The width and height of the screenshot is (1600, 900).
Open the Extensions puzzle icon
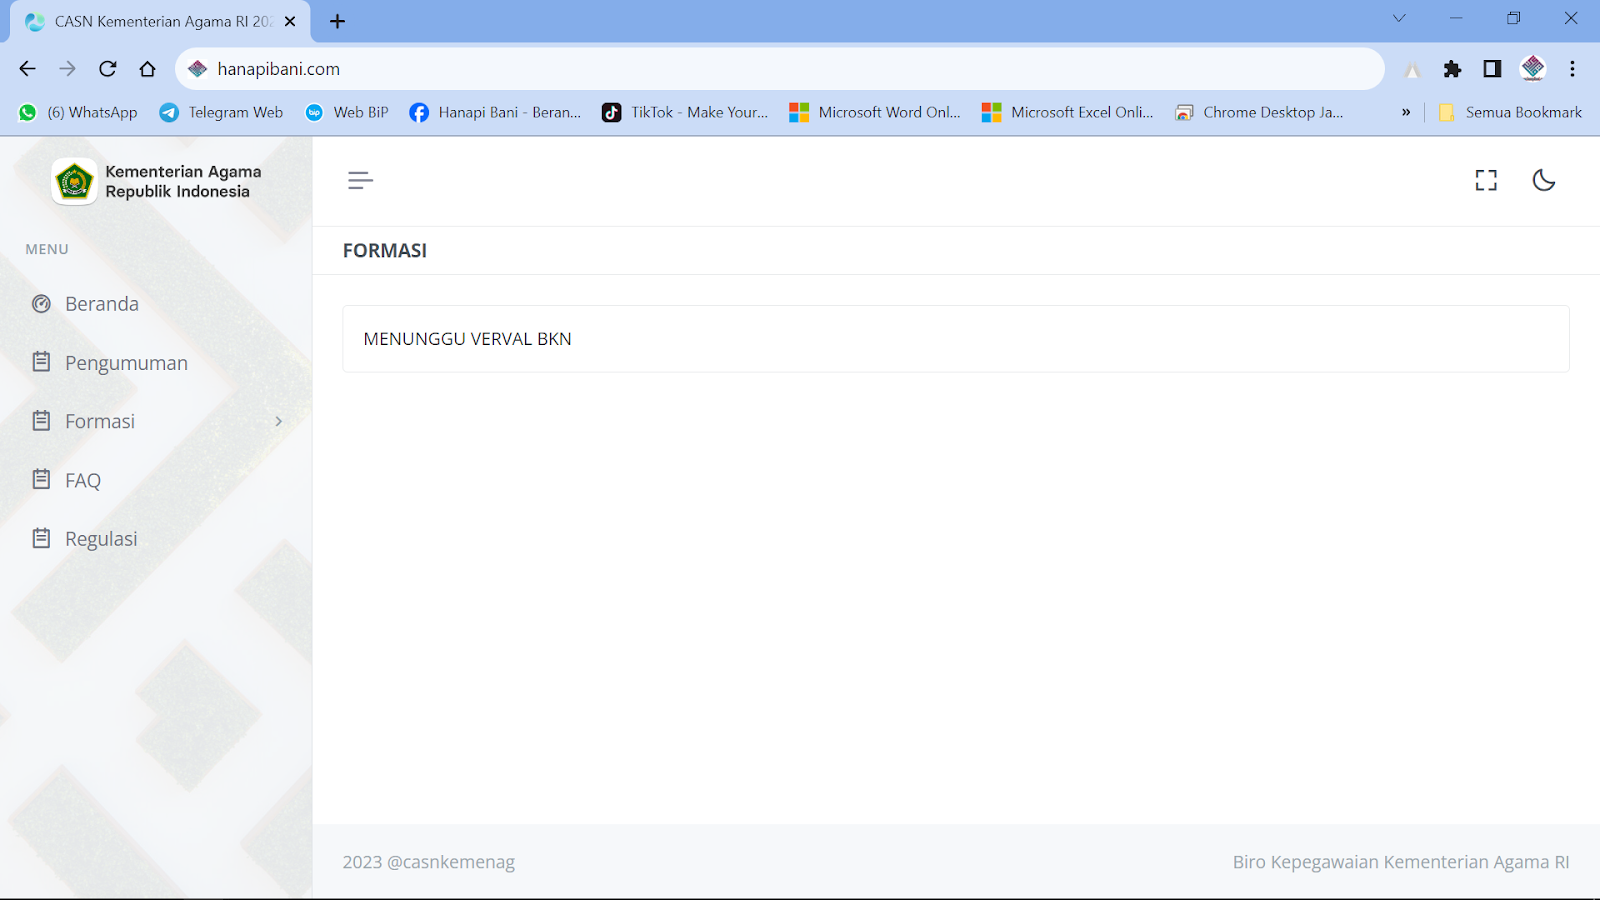tap(1452, 69)
